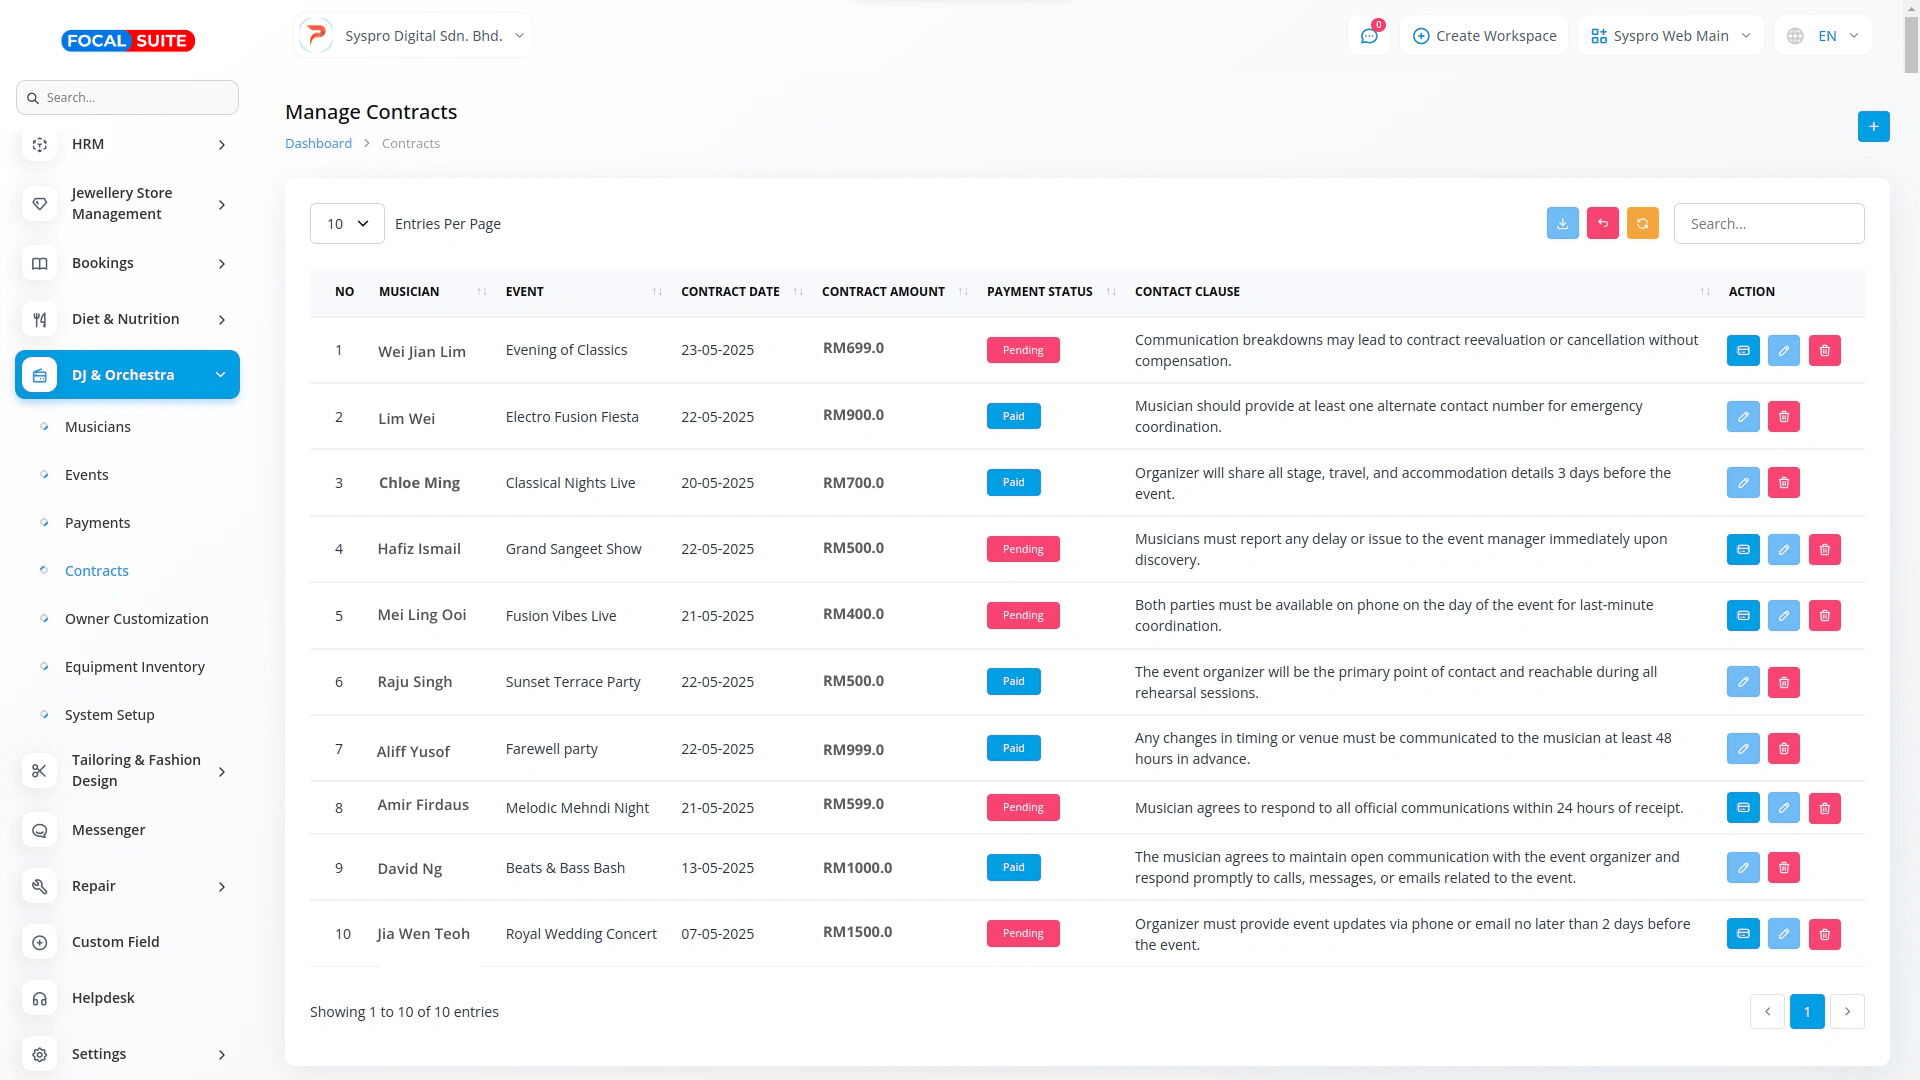This screenshot has width=1920, height=1080.
Task: Edit Jia Wen Teoh contract pencil icon
Action: tap(1784, 934)
